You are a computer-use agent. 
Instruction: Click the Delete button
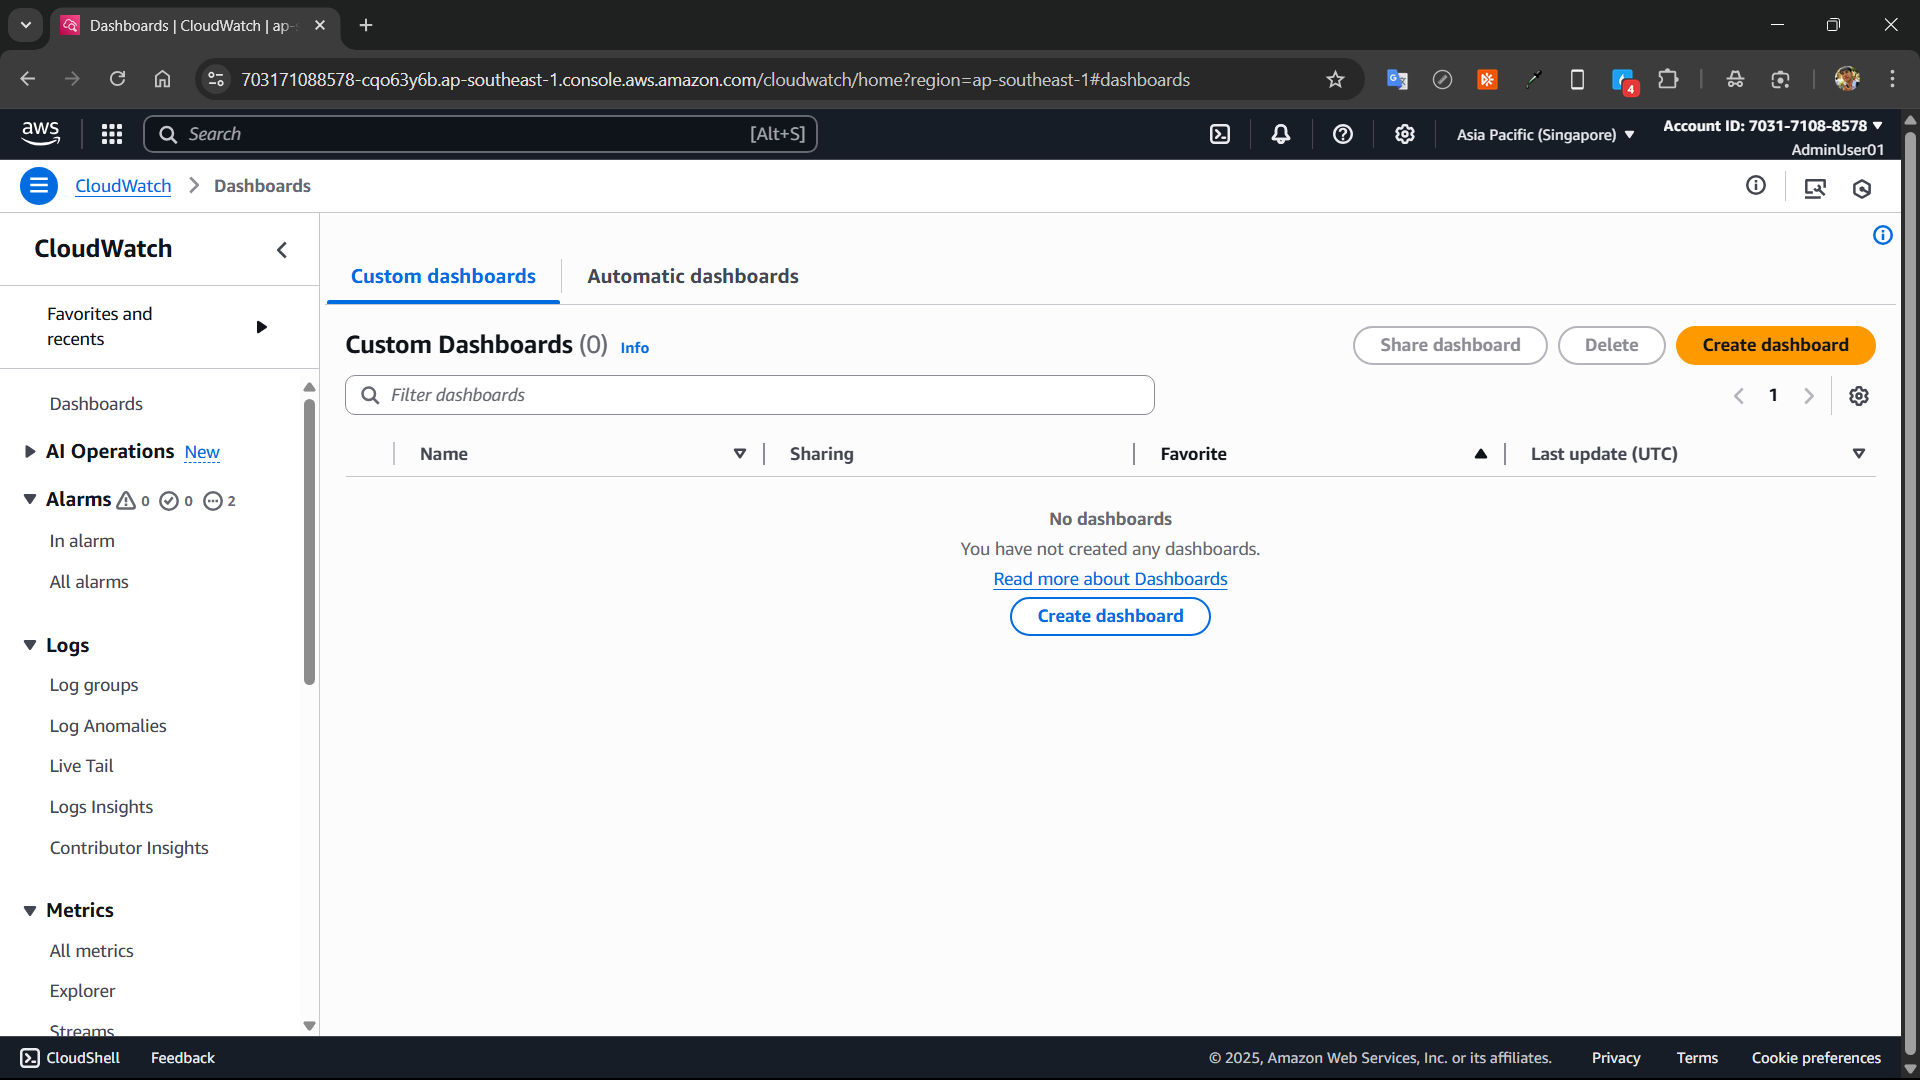pyautogui.click(x=1611, y=345)
